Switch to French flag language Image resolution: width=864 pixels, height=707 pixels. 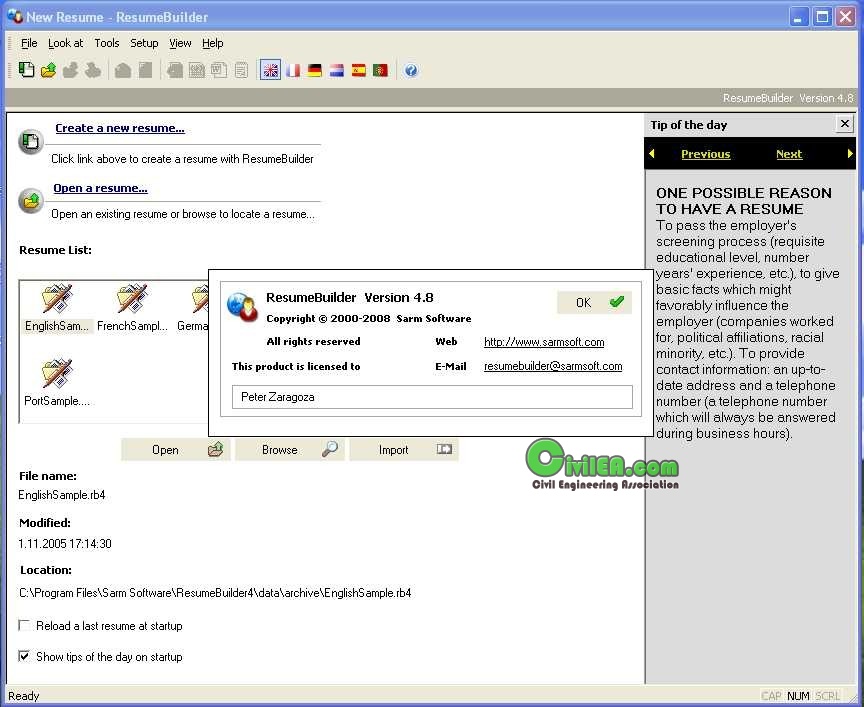tap(293, 70)
